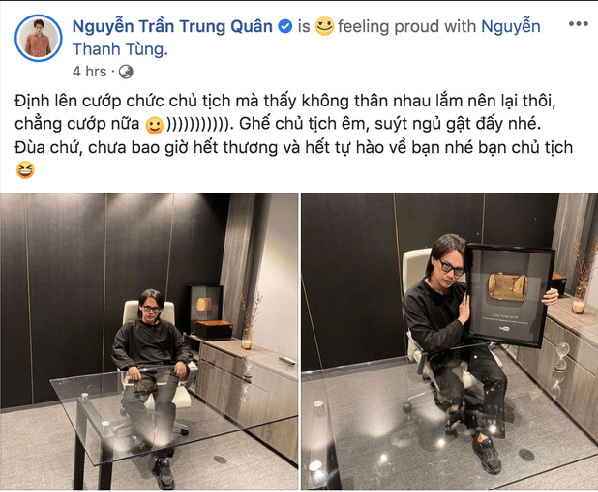Click the caption line starting 'Định lên cướp'
Viewport: 598px width, 492px height.
285,101
